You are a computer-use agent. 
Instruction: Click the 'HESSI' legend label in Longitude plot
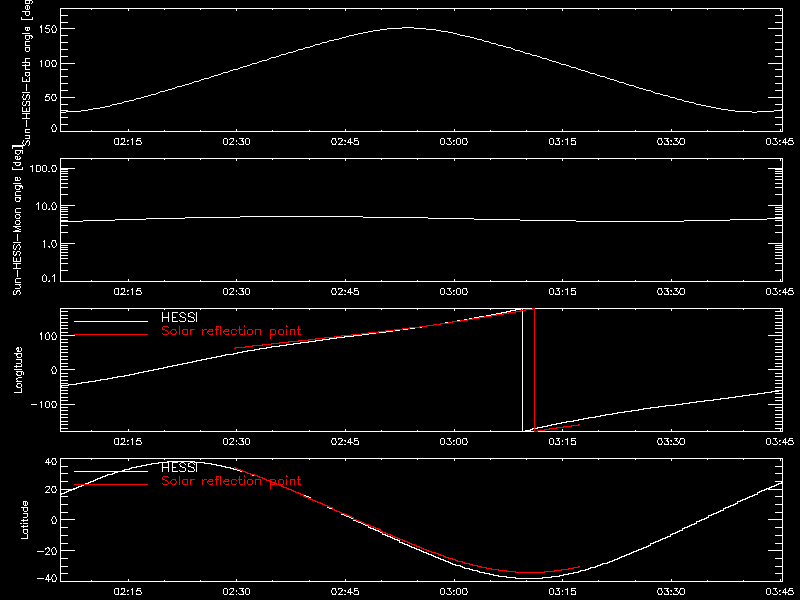[179, 318]
